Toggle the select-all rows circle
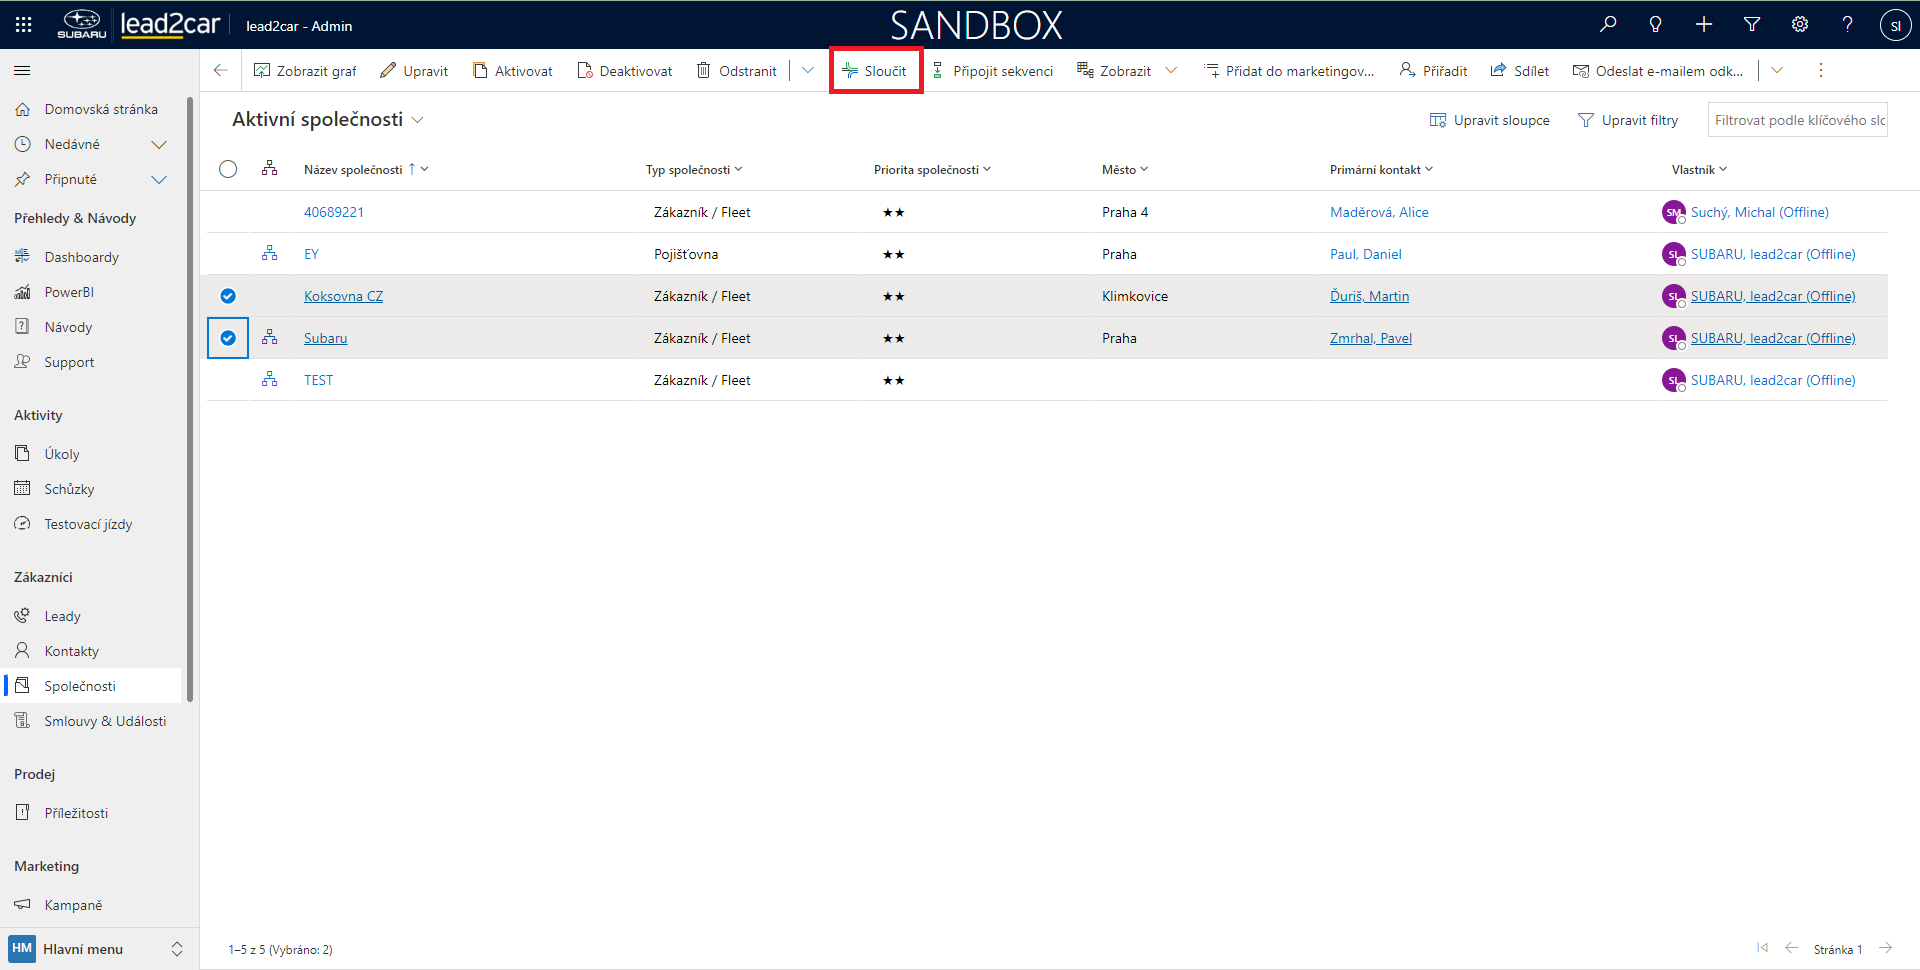Viewport: 1920px width, 970px height. tap(228, 169)
